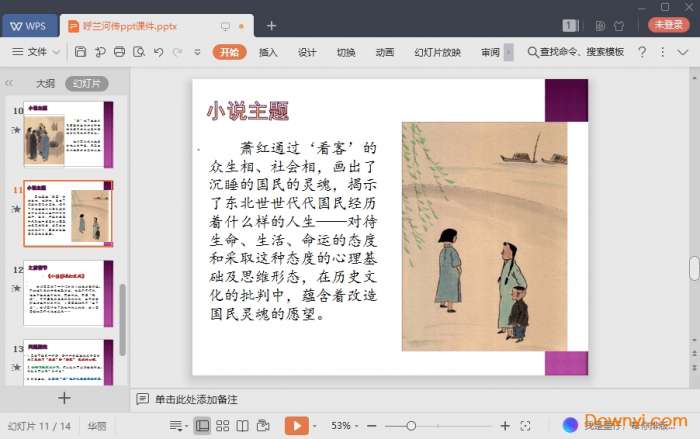
Task: Click the document icon beside the shirt icon
Action: pos(600,25)
